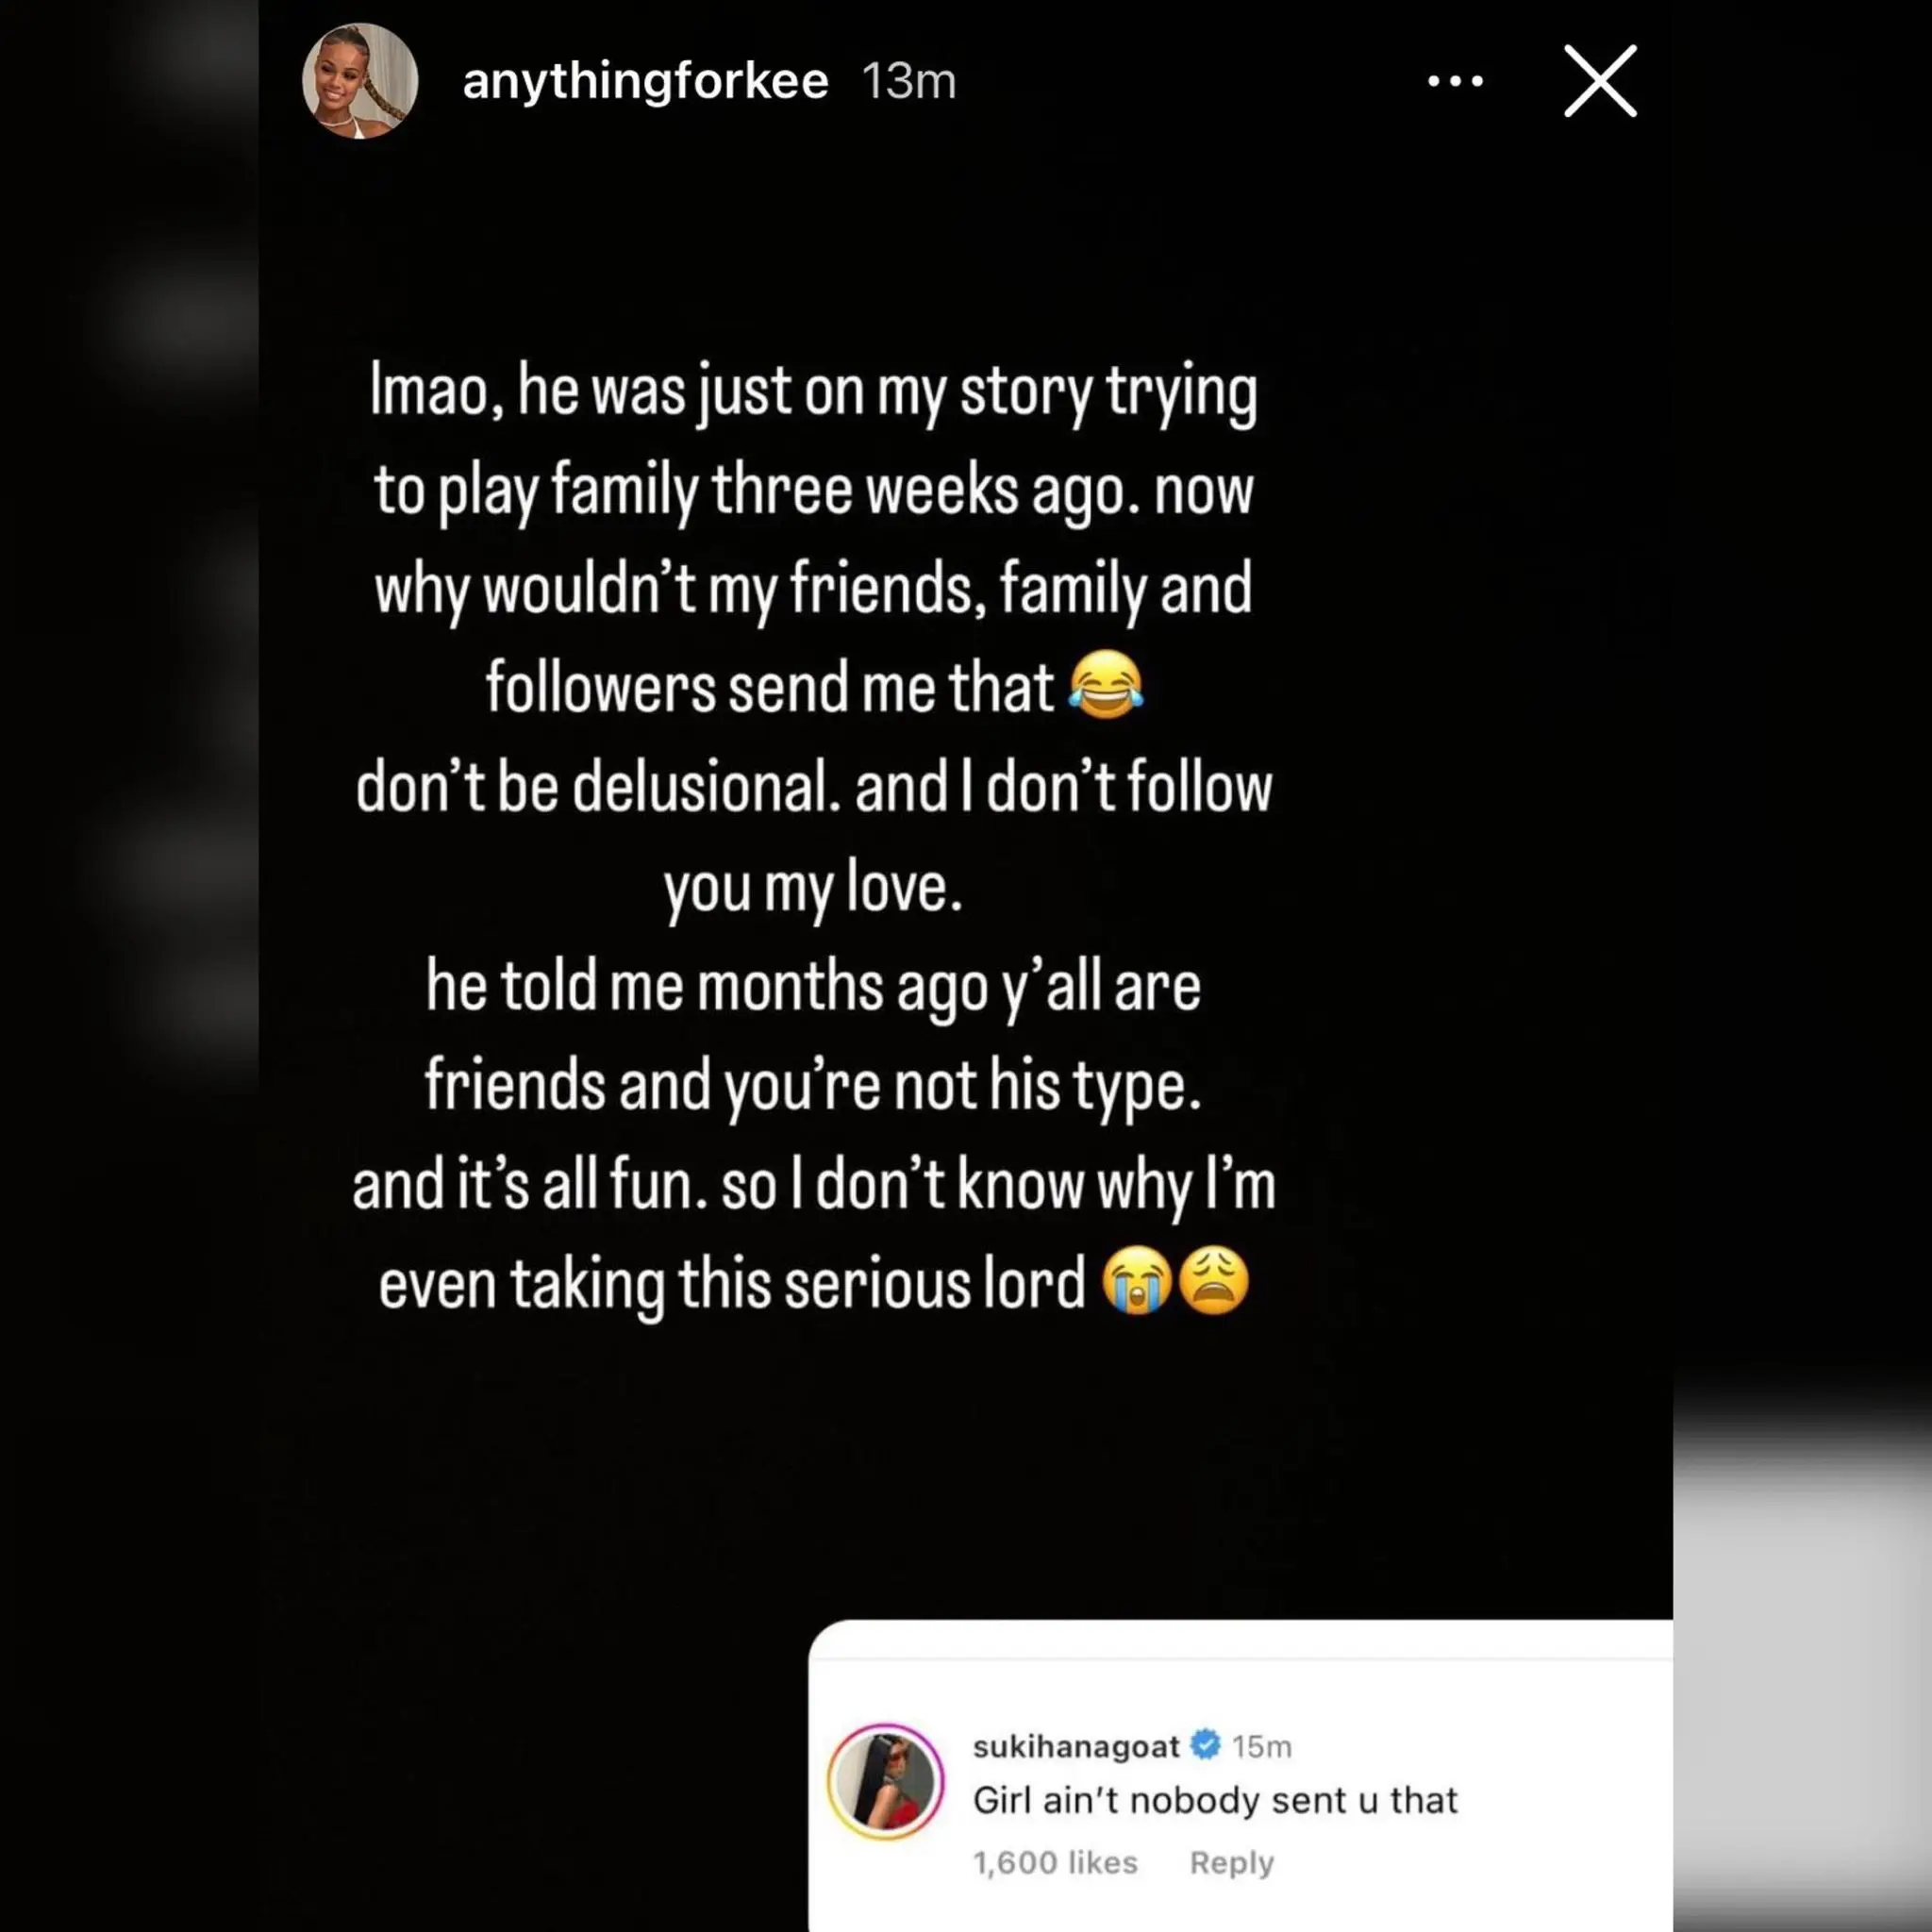Viewport: 1932px width, 1932px height.
Task: Tap the line "friends and you're not his type."
Action: pos(813,1086)
